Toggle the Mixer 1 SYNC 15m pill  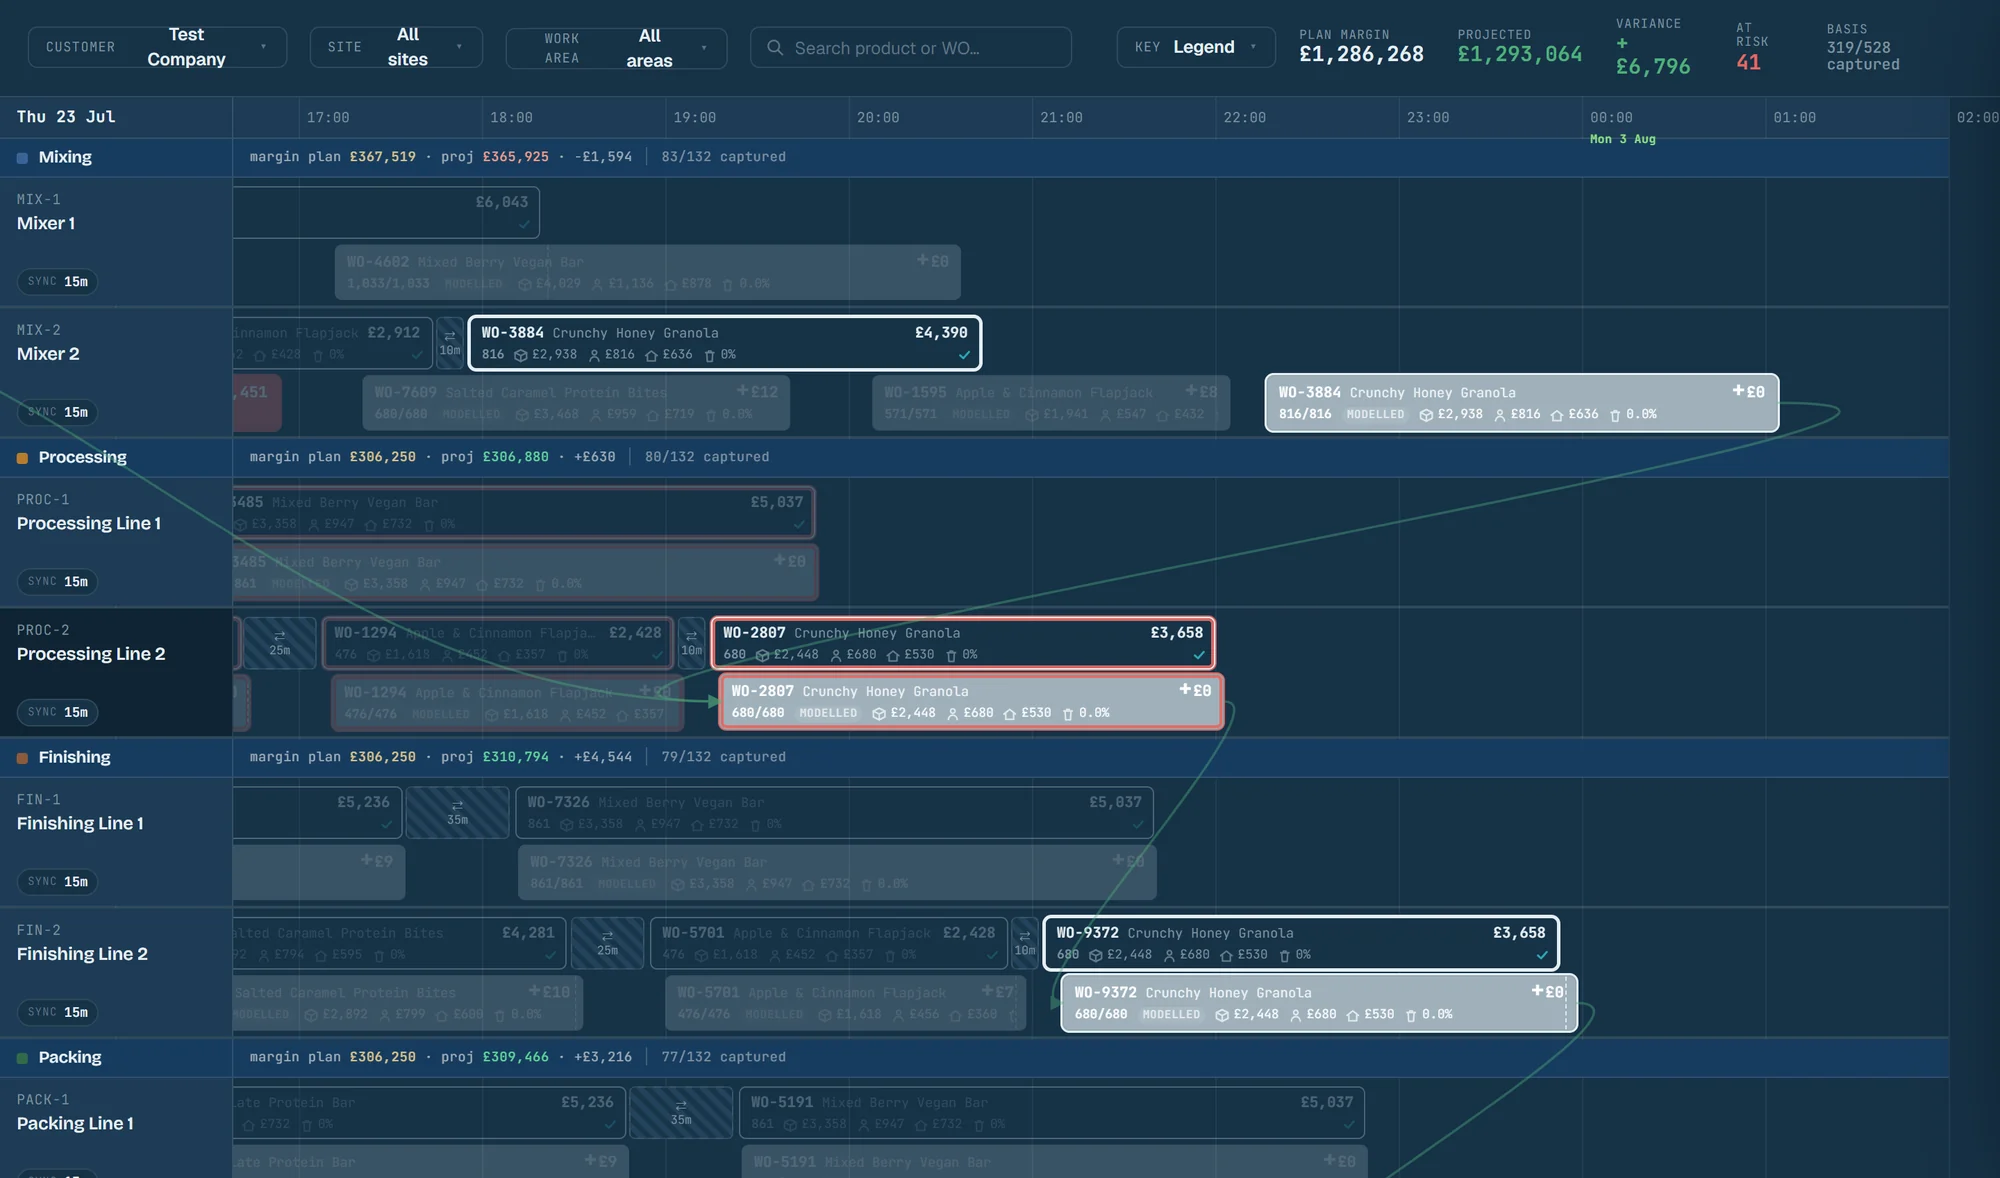click(57, 281)
